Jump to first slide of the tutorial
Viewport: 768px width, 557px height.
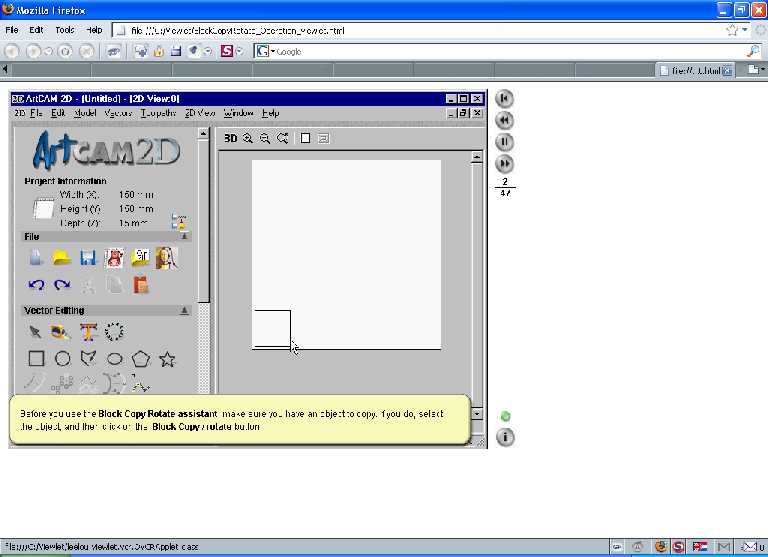tap(504, 98)
